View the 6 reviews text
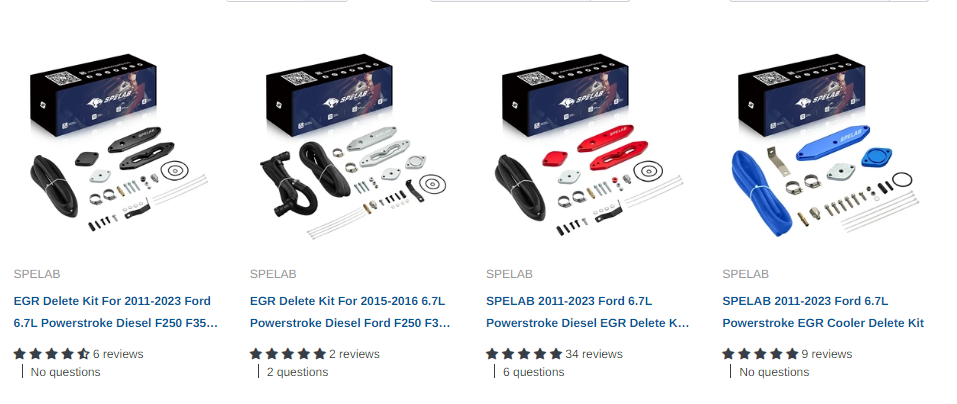The width and height of the screenshot is (957, 404). [x=118, y=354]
